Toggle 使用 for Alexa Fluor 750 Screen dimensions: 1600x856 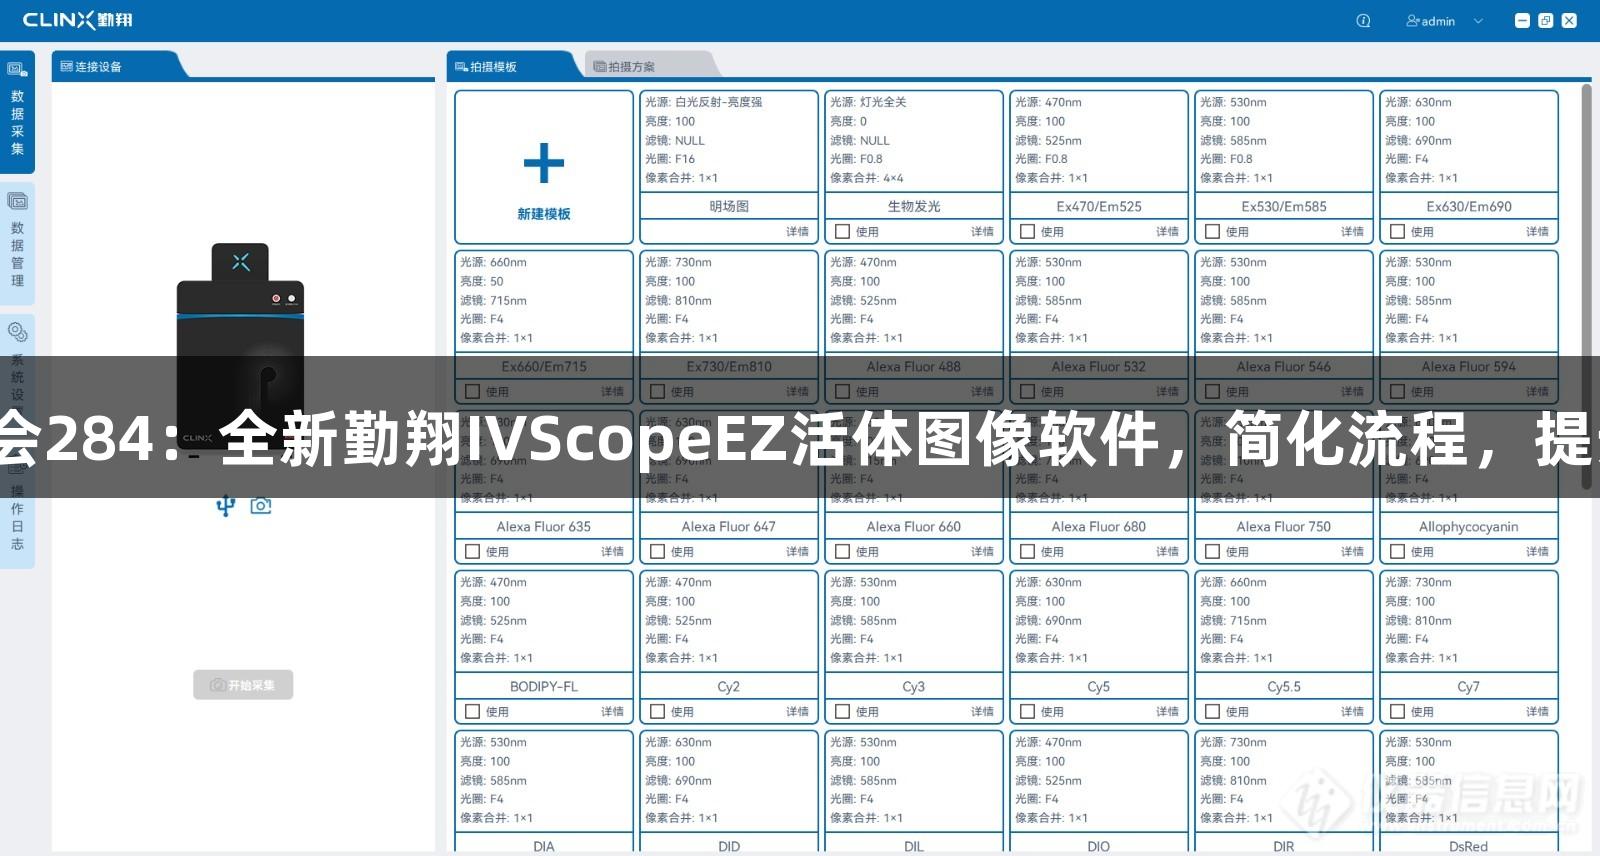(x=1213, y=552)
